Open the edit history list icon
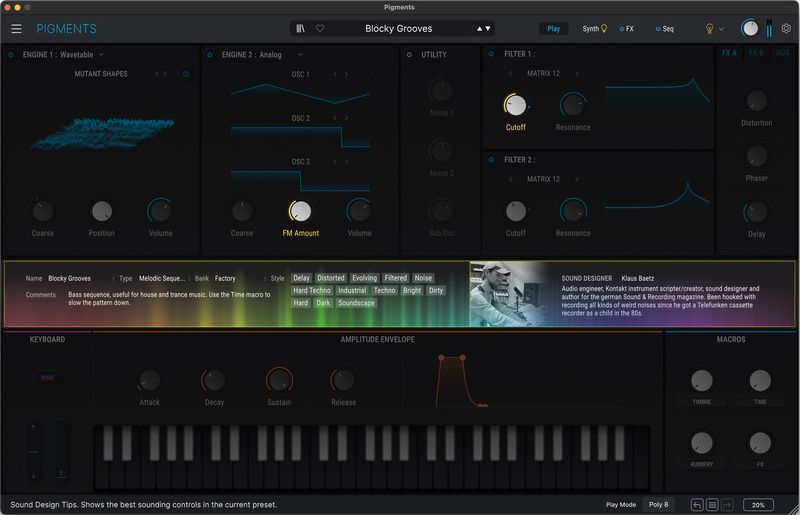This screenshot has height=515, width=800. tap(712, 505)
